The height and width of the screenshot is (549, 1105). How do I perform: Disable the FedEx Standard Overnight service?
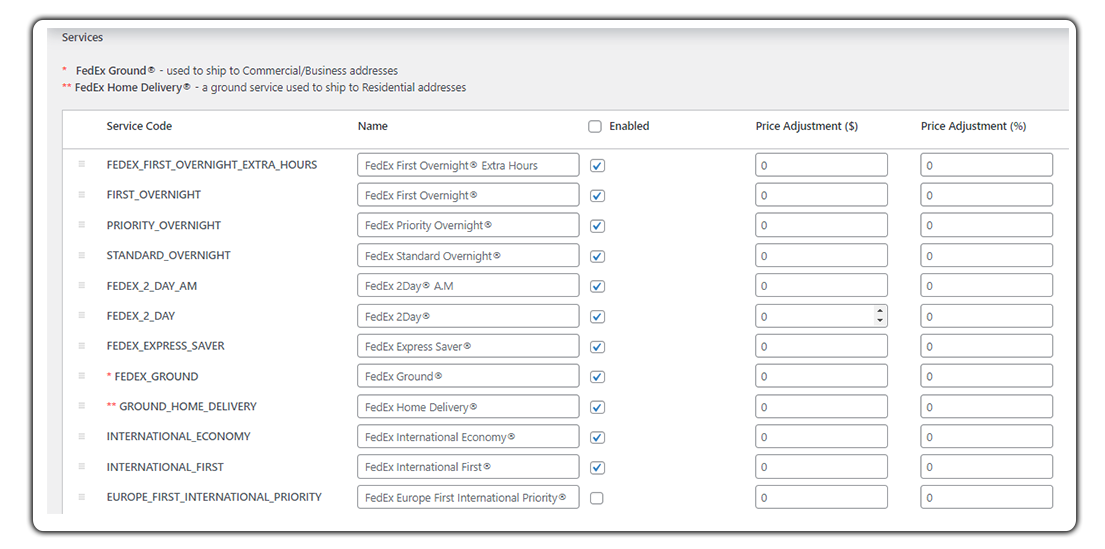pos(598,257)
